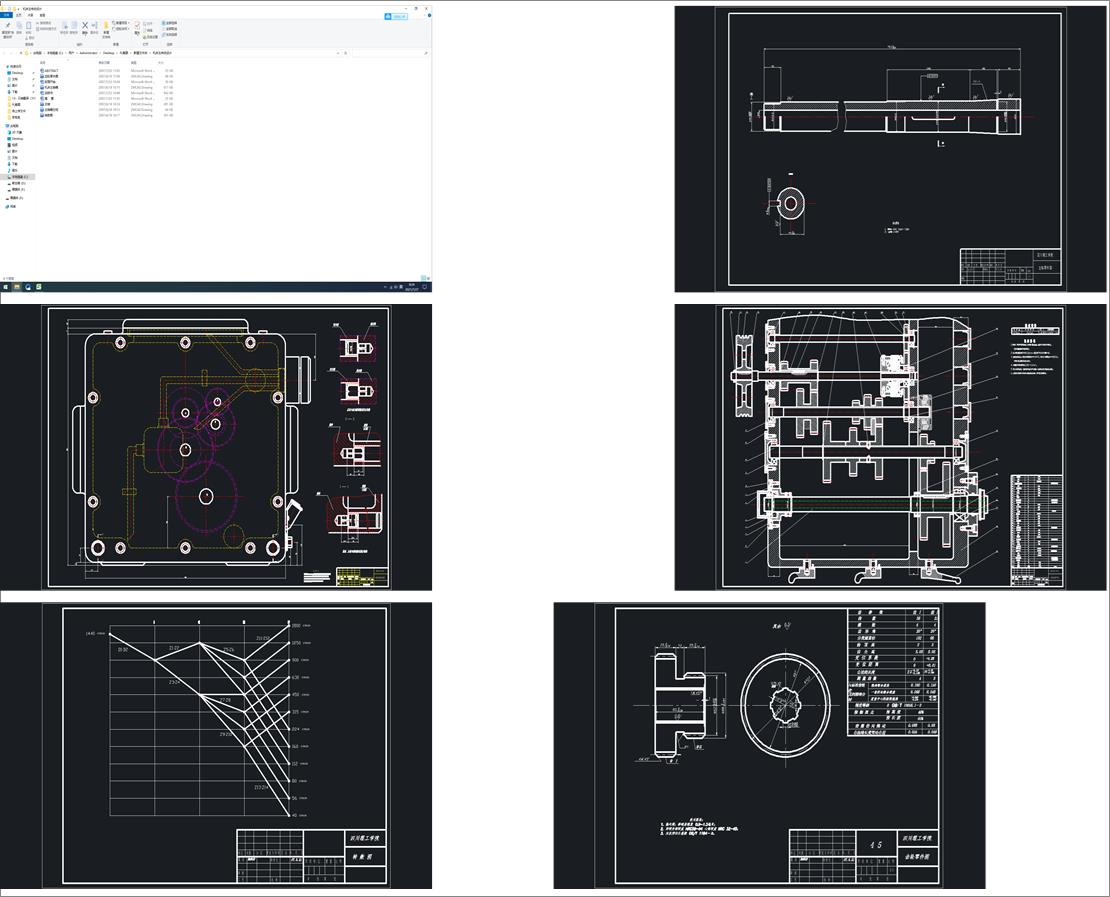Collapse the ribbon with the chevron

point(425,16)
